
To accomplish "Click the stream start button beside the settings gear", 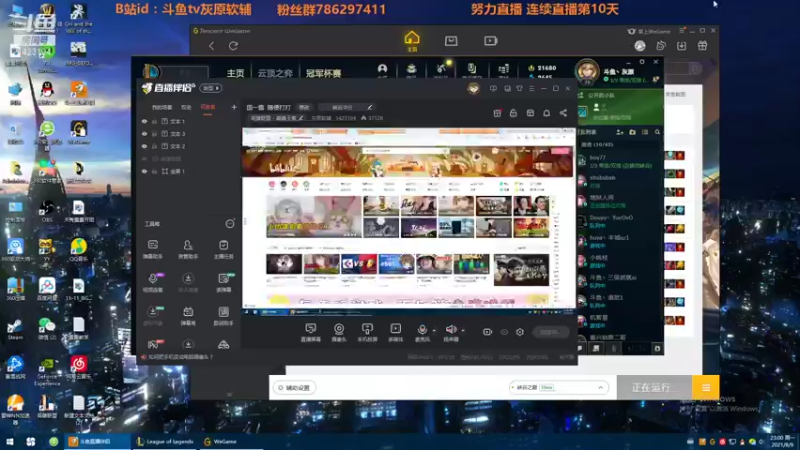I will tap(551, 332).
